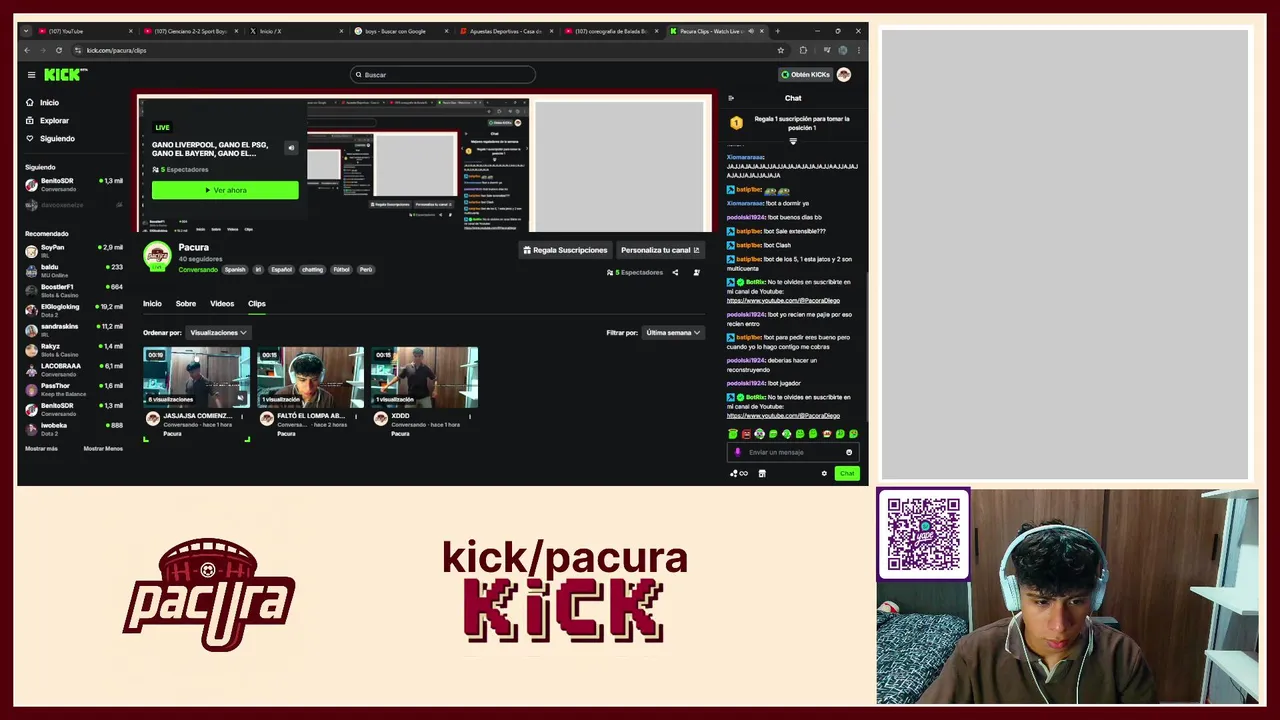Switch to the boys Google search tab

(400, 31)
